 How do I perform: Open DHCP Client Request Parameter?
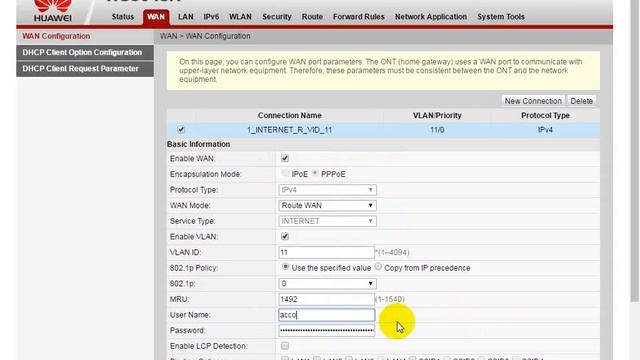[x=85, y=69]
